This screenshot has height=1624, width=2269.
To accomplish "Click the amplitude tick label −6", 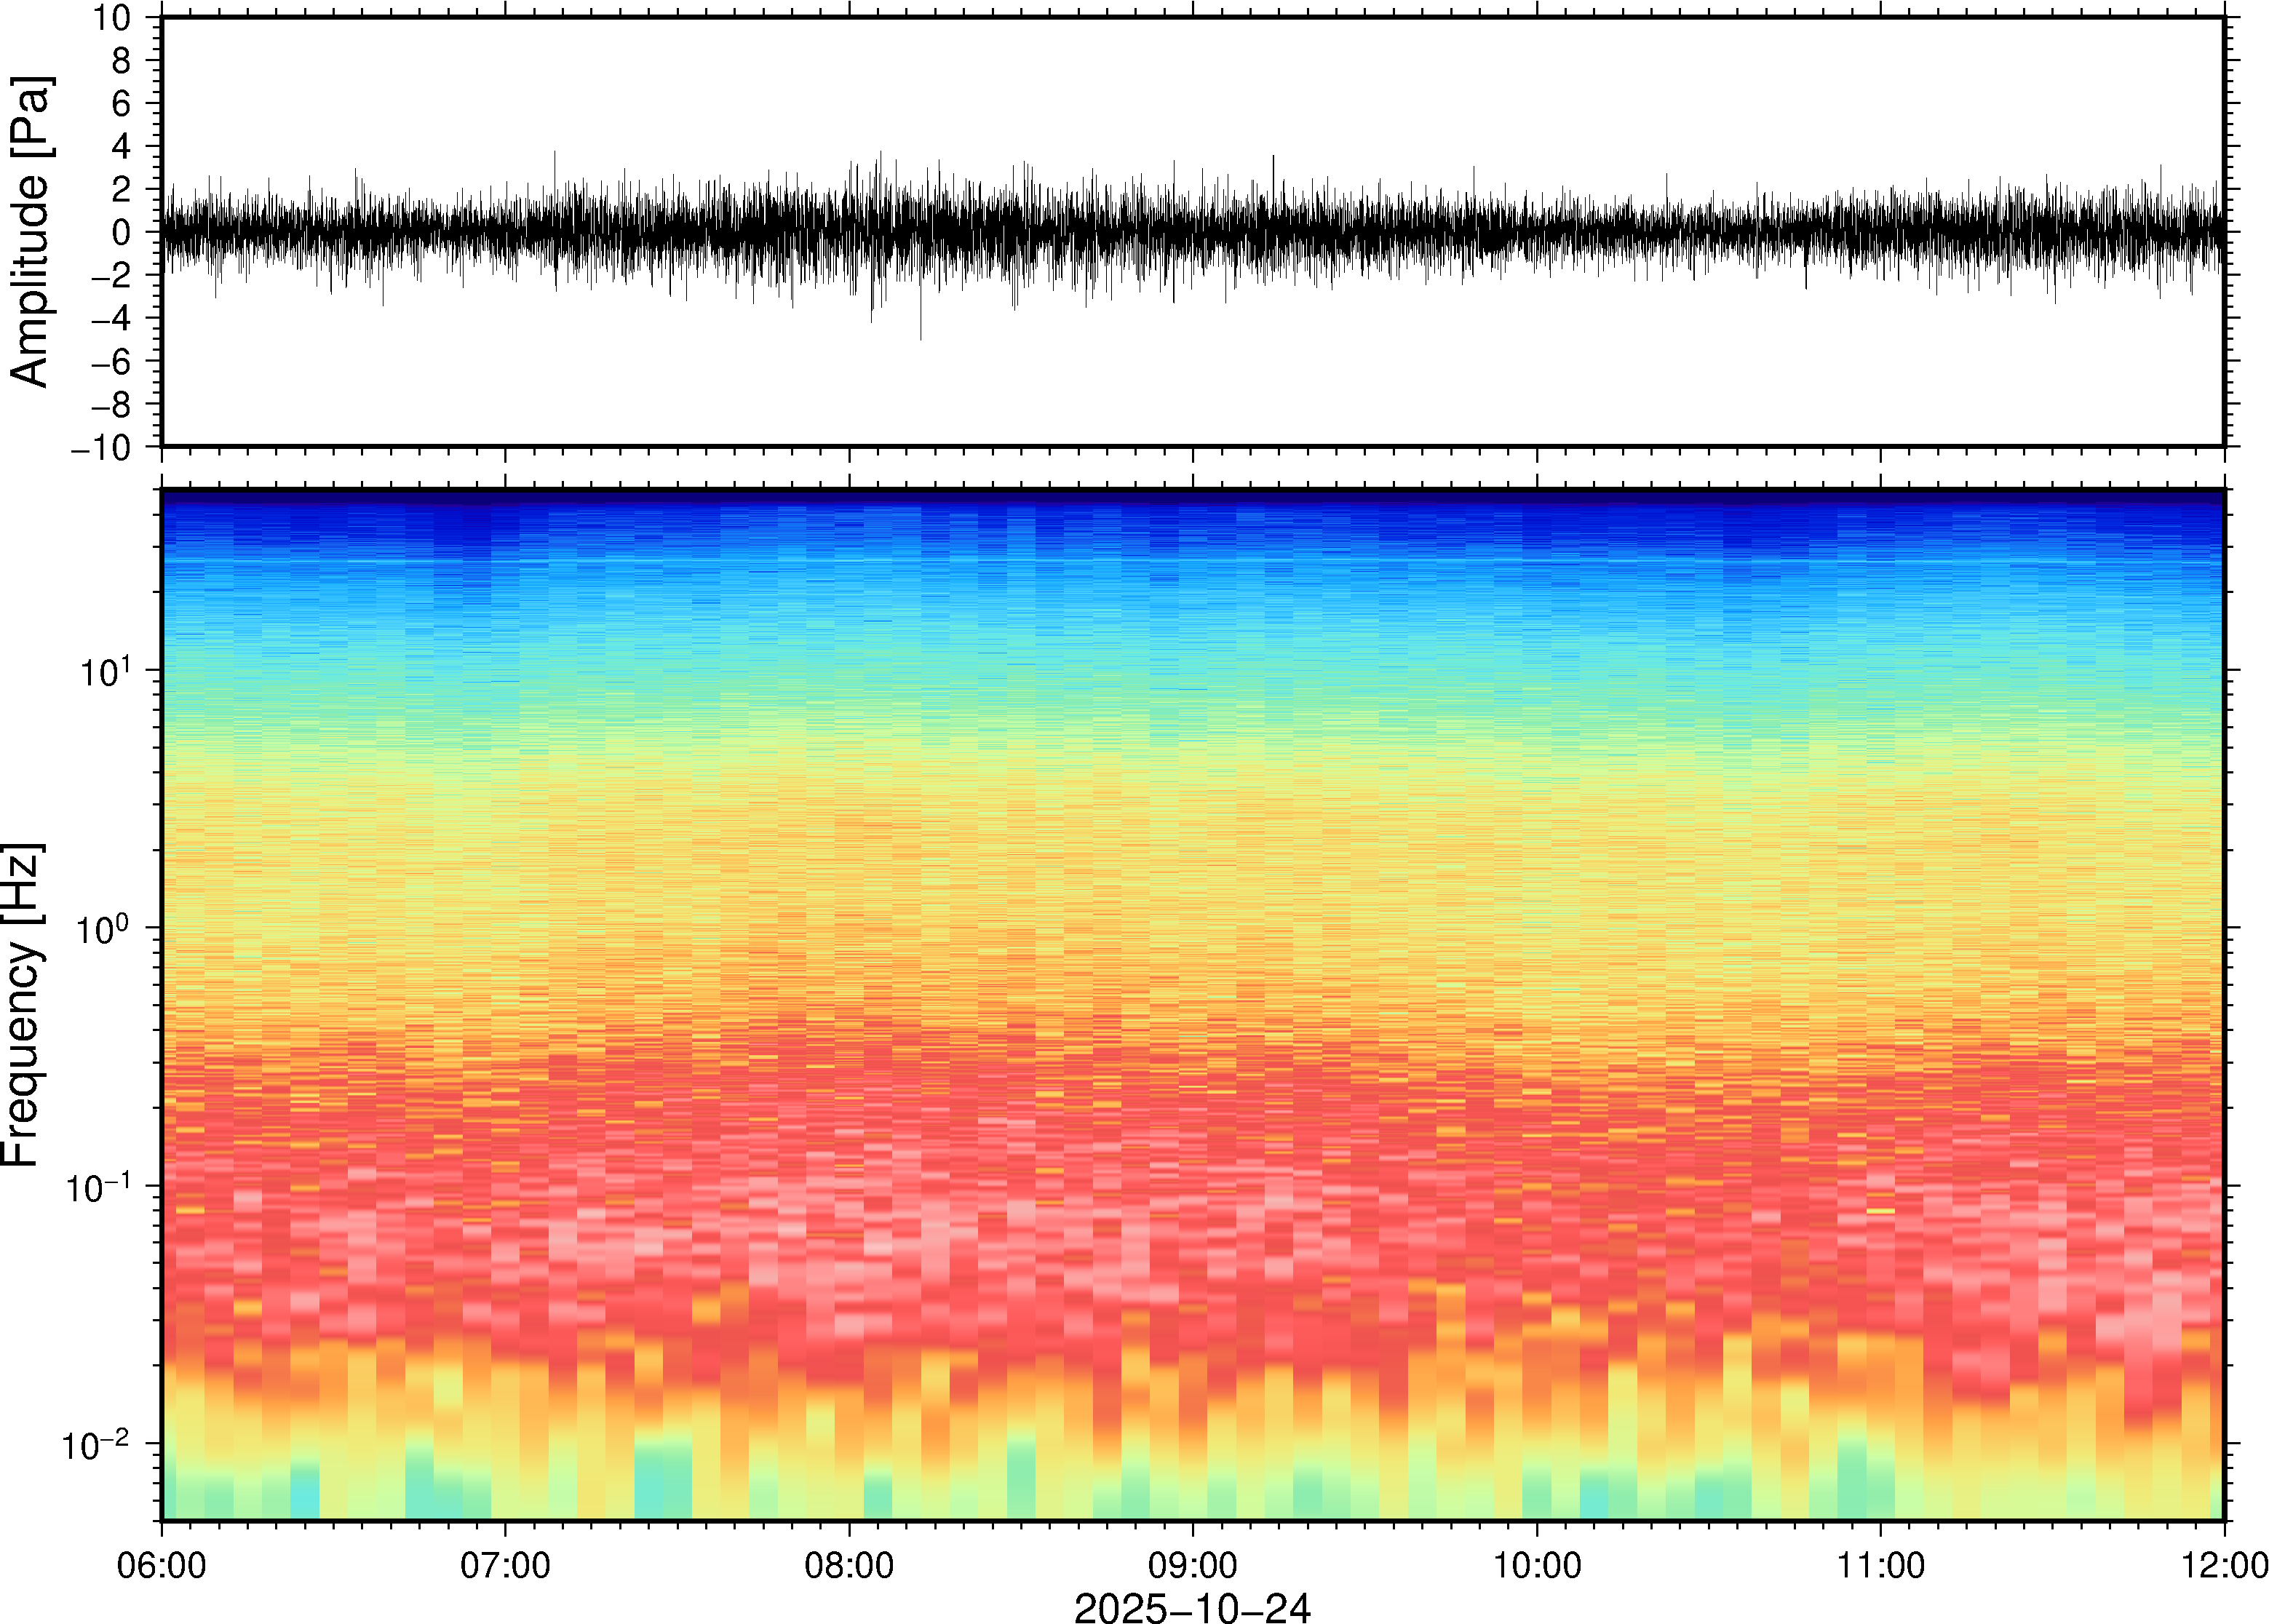I will [111, 362].
